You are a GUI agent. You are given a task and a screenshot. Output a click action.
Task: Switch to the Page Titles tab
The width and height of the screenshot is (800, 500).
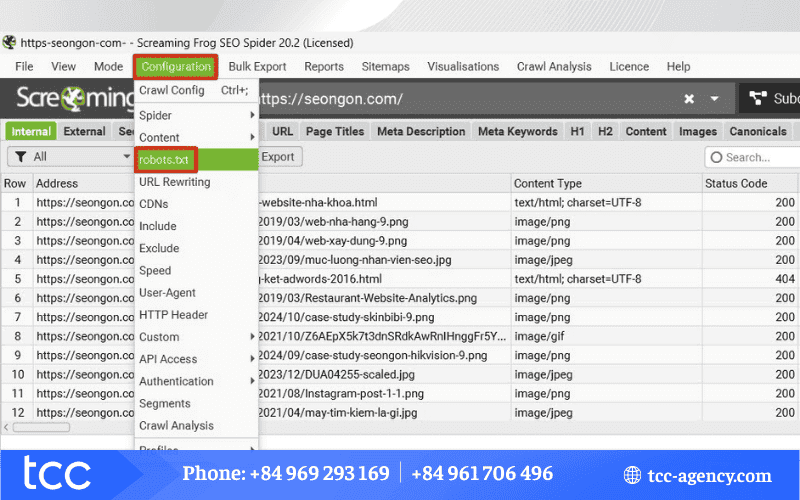pos(335,131)
